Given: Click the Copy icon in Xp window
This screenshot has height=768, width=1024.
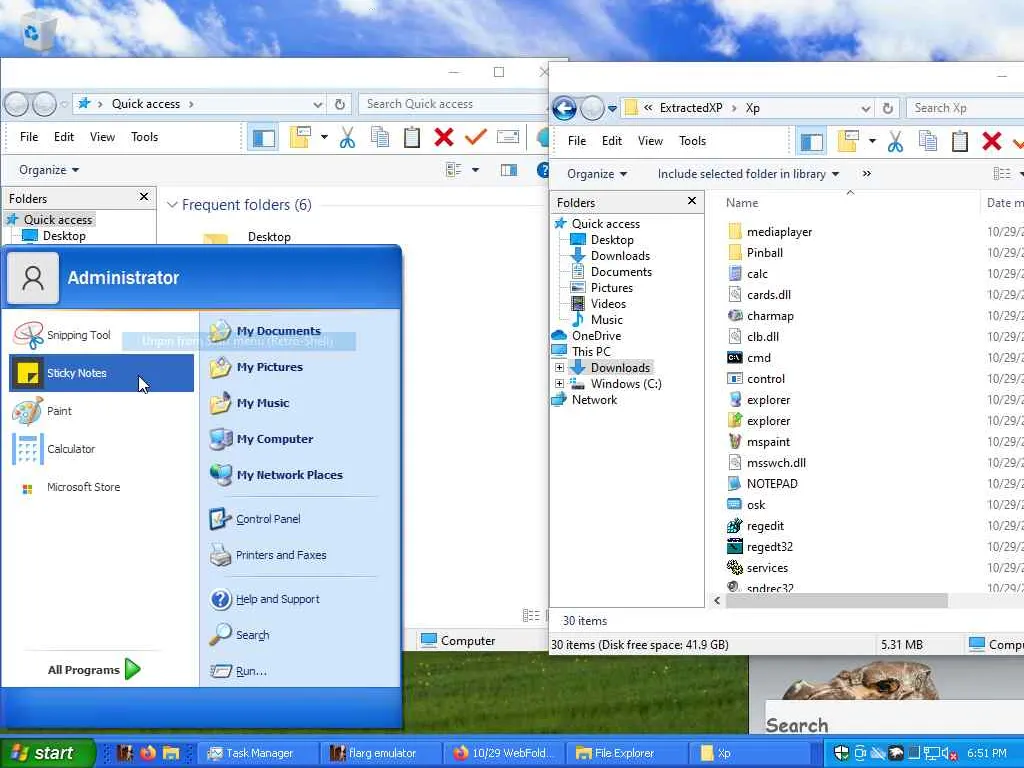Looking at the screenshot, I should (927, 141).
